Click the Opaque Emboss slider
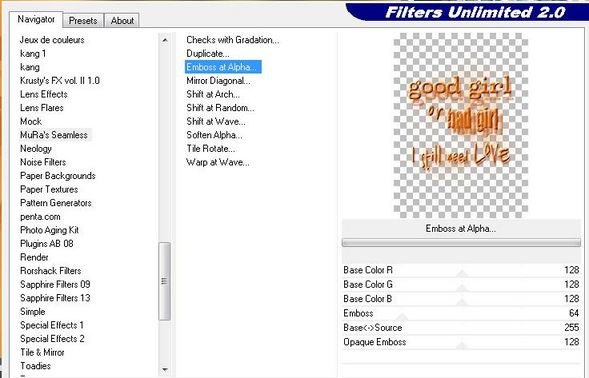Screen dimensions: 589x378 click(461, 342)
